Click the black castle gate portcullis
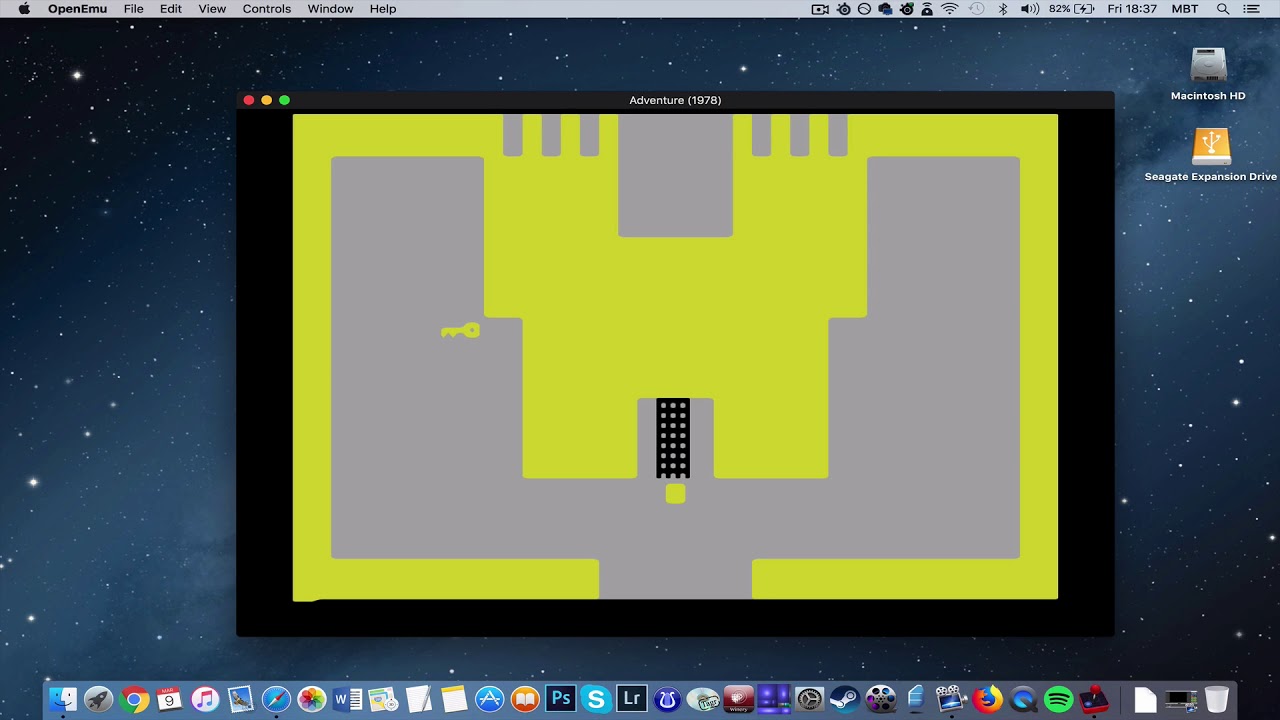Screen dimensions: 1280x720 [673, 438]
